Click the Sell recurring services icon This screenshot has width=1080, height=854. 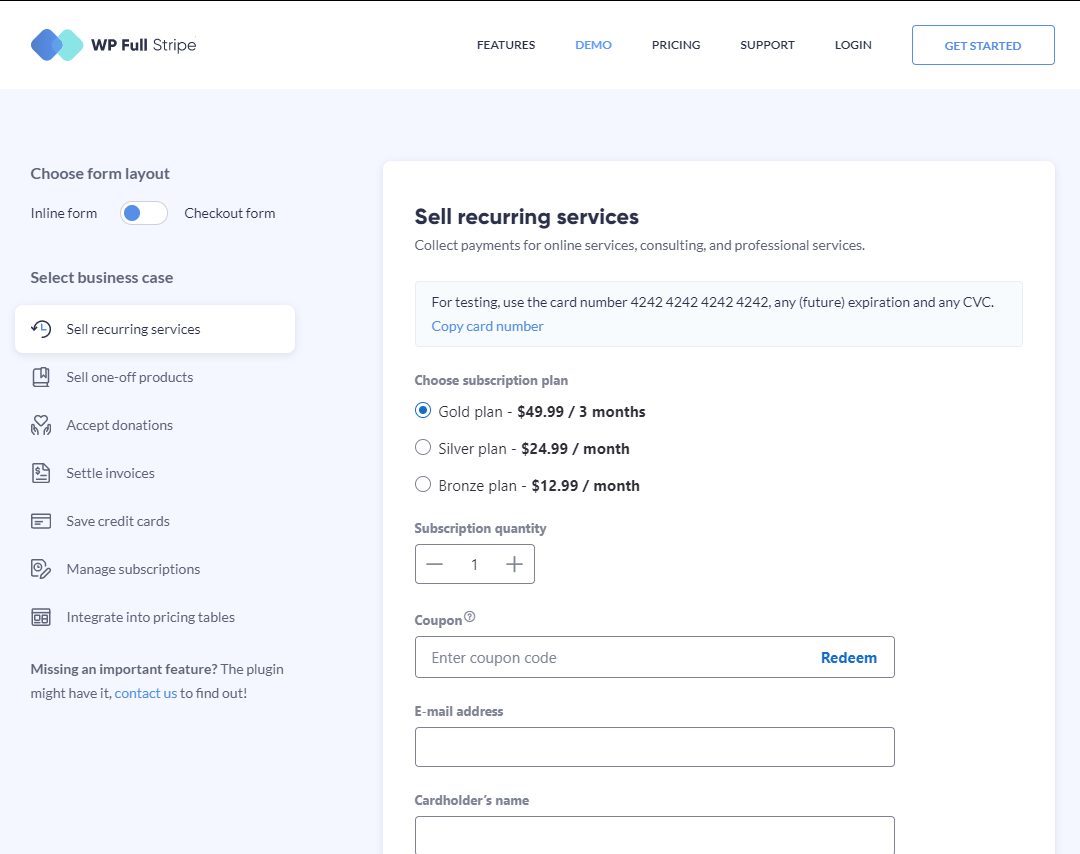[x=39, y=328]
